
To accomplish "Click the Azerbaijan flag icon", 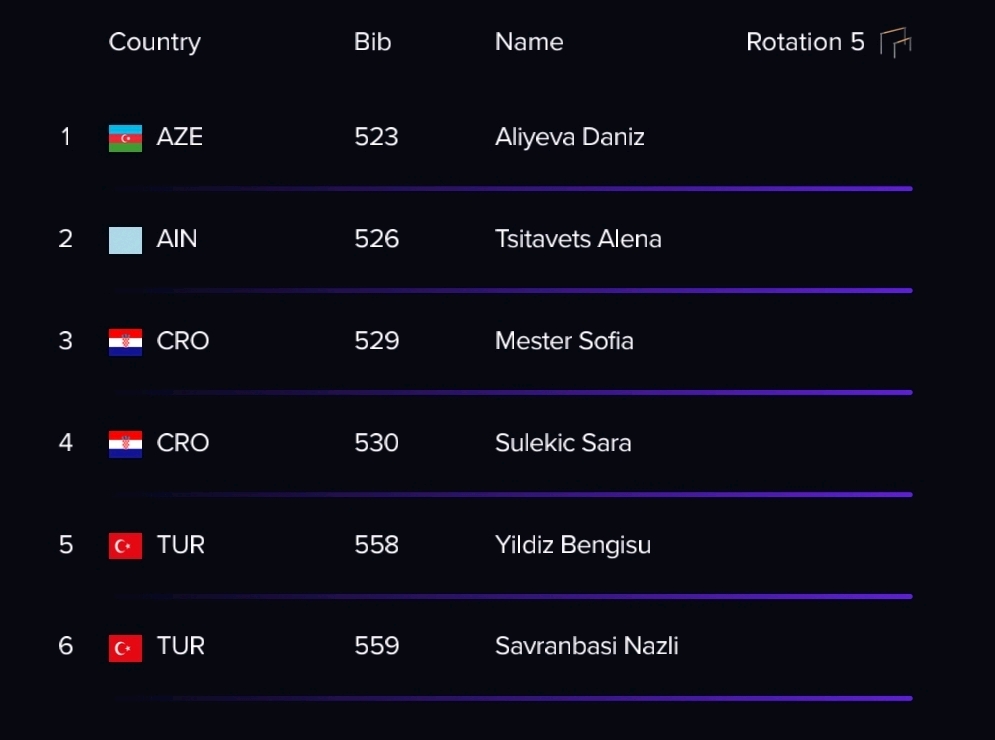I will [x=125, y=138].
